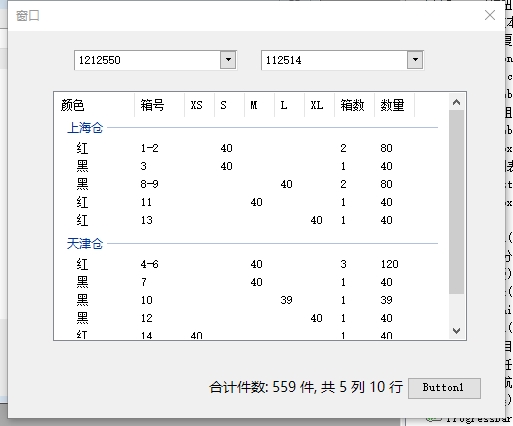Click Button1

444,388
